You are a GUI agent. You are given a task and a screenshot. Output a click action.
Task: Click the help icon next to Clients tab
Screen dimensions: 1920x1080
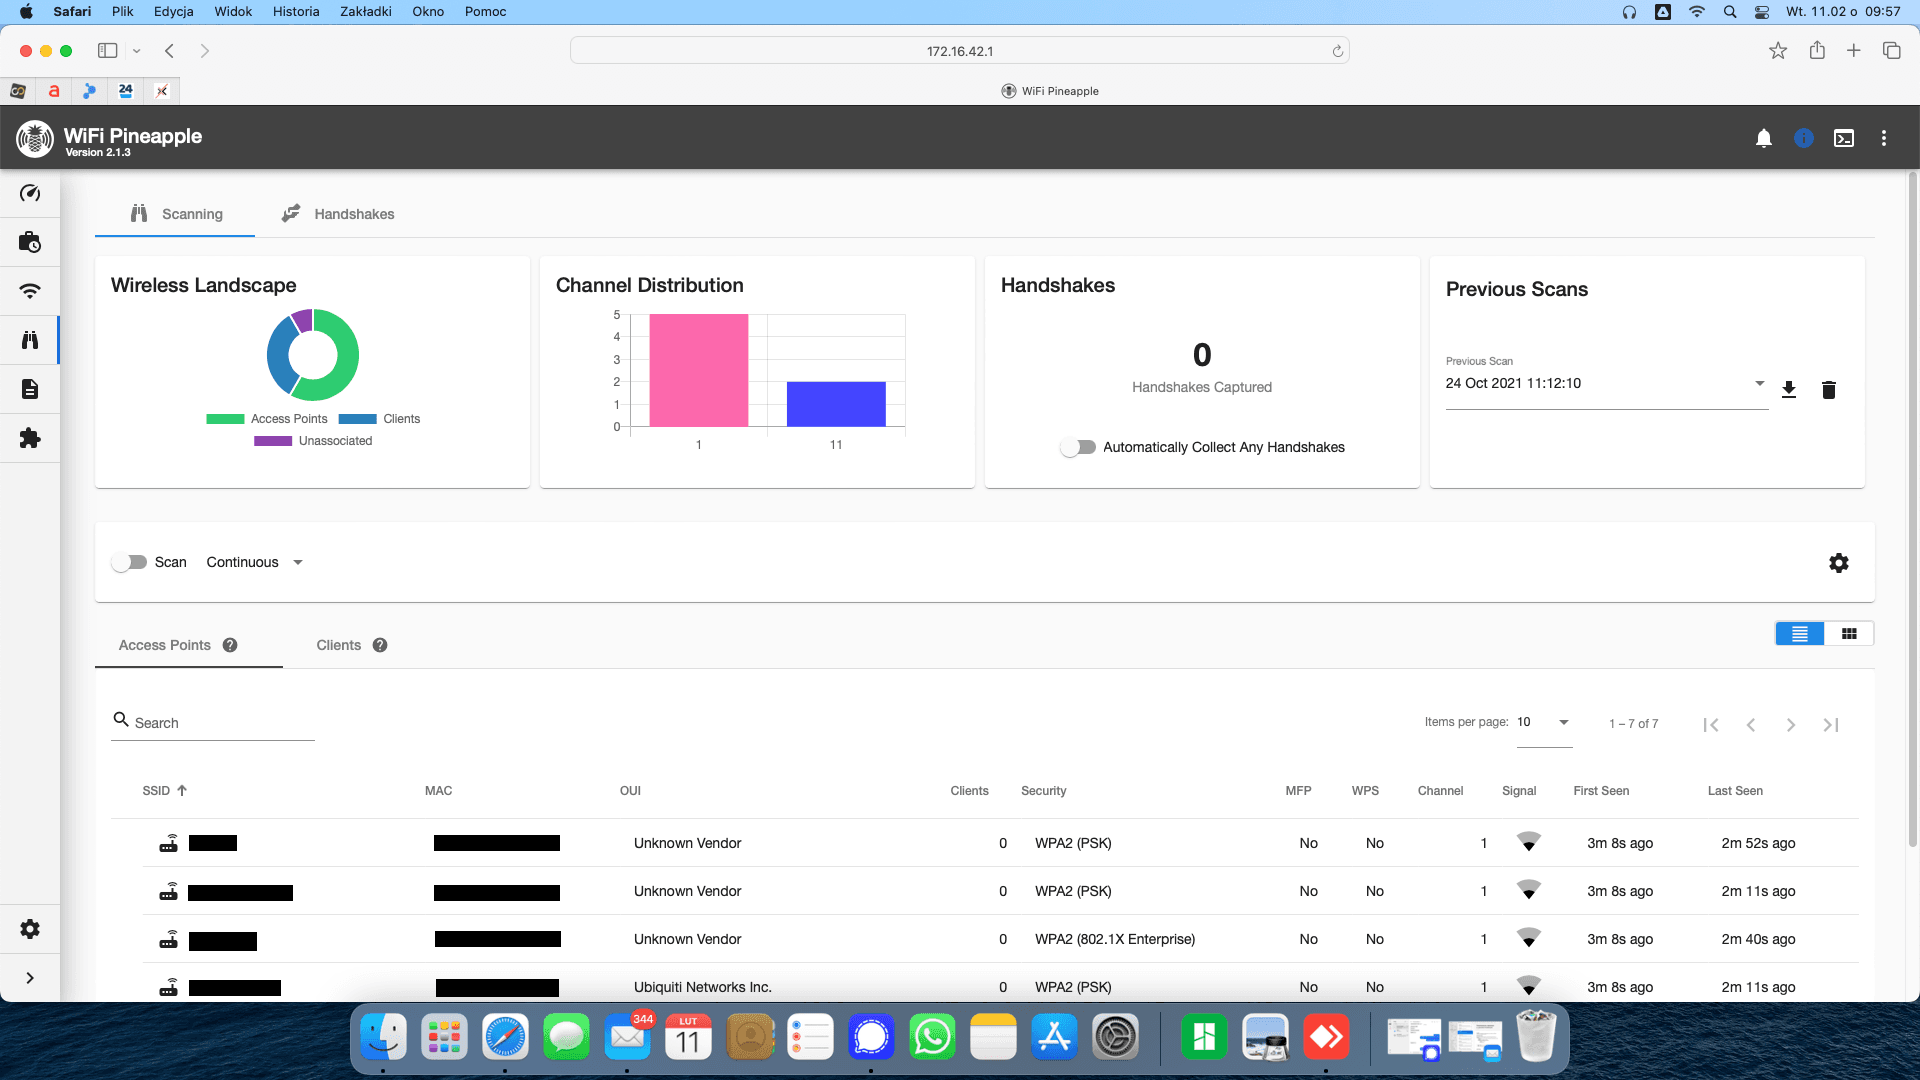[x=380, y=645]
